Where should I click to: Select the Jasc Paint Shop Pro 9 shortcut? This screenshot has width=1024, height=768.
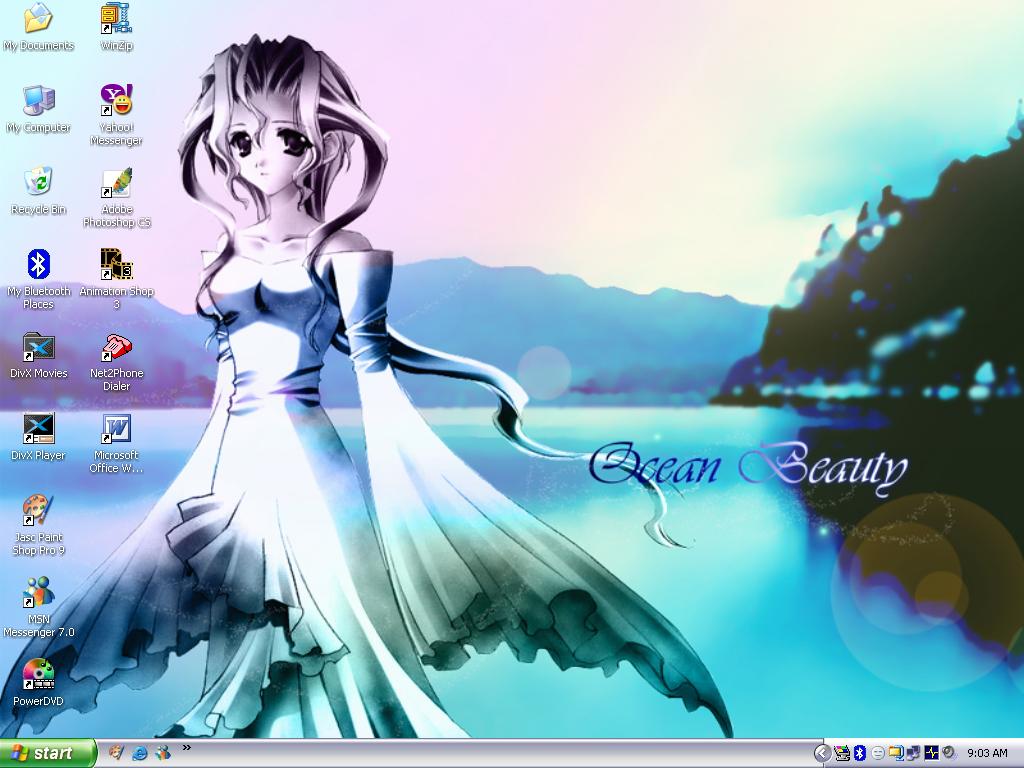(x=39, y=526)
